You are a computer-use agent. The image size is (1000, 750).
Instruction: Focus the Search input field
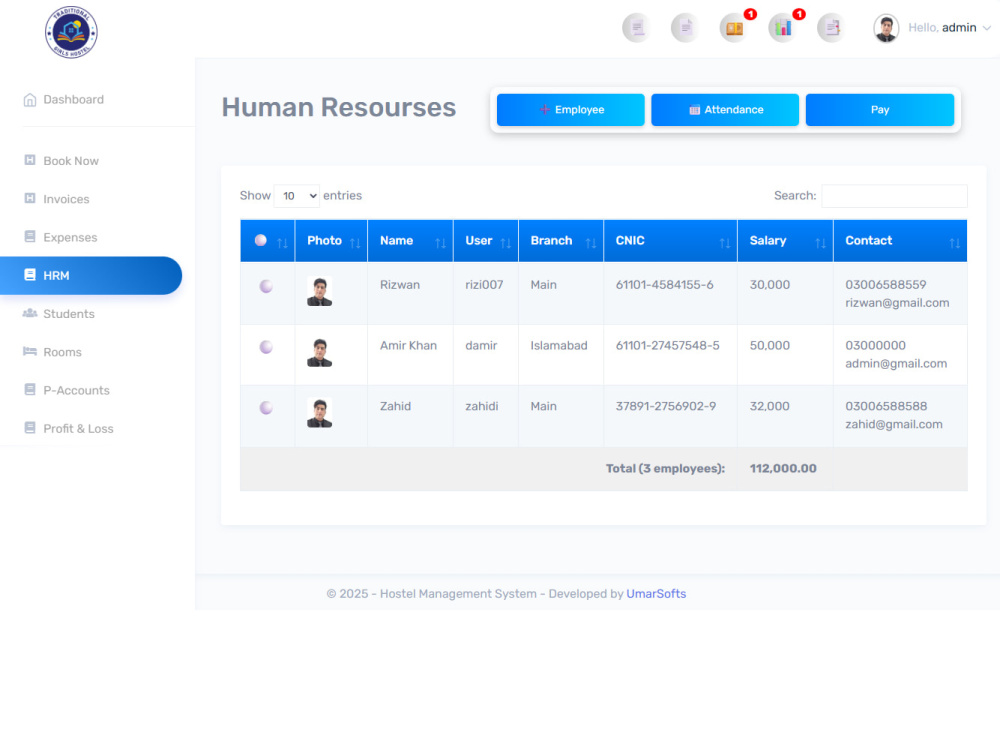pyautogui.click(x=894, y=196)
